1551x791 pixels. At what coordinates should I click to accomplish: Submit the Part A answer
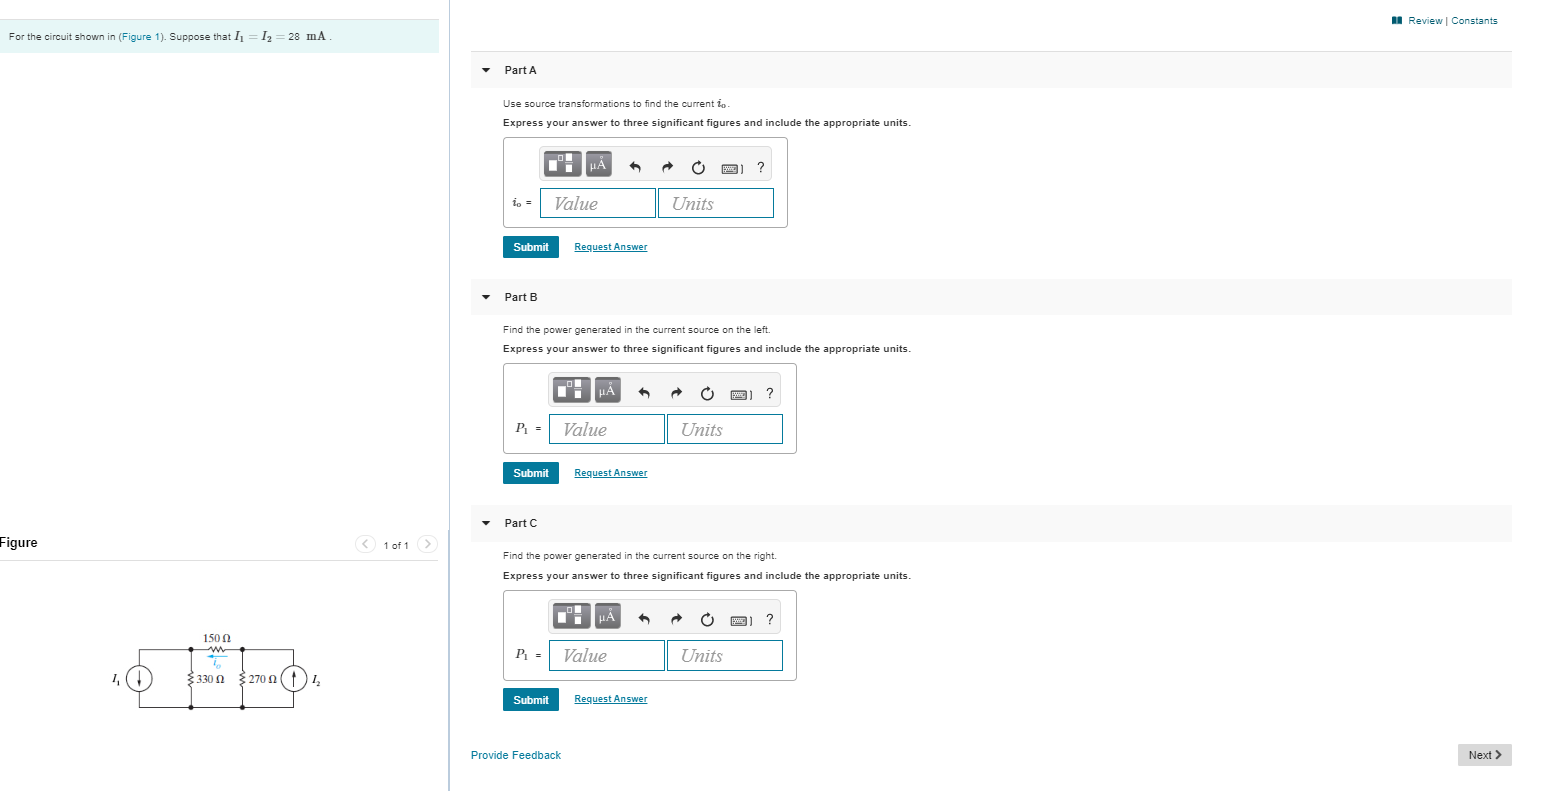(531, 247)
